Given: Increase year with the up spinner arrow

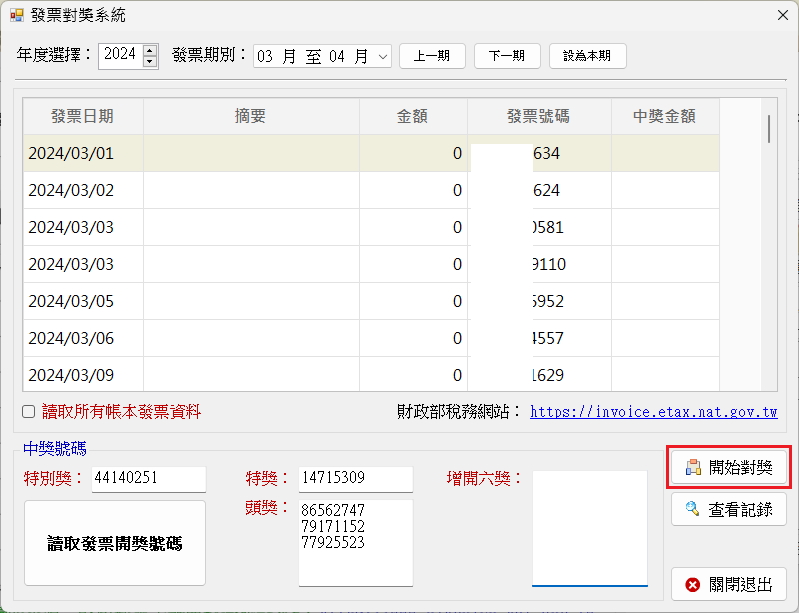Looking at the screenshot, I should pos(150,50).
